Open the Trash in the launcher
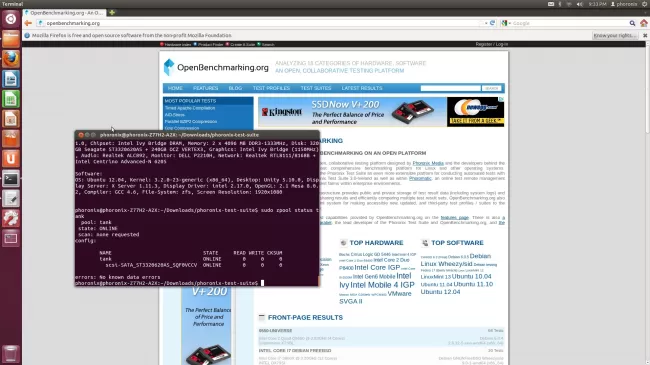Image resolution: width=650 pixels, height=365 pixels. coord(11,354)
